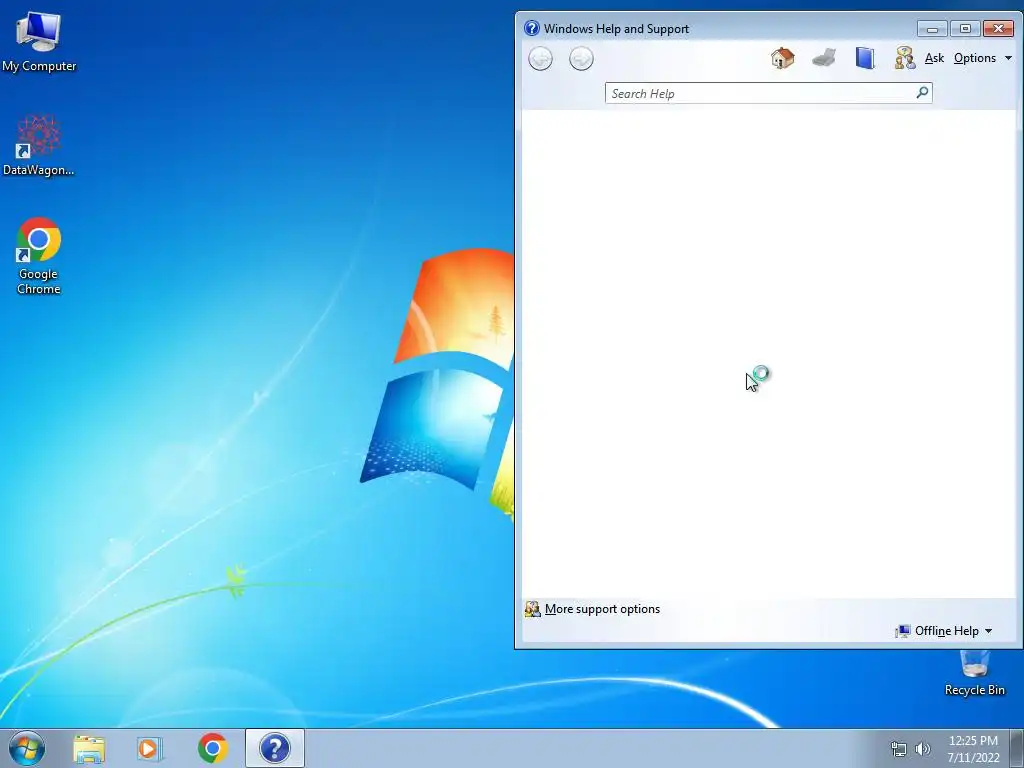
Task: Go forward in Help and Support
Action: (581, 59)
